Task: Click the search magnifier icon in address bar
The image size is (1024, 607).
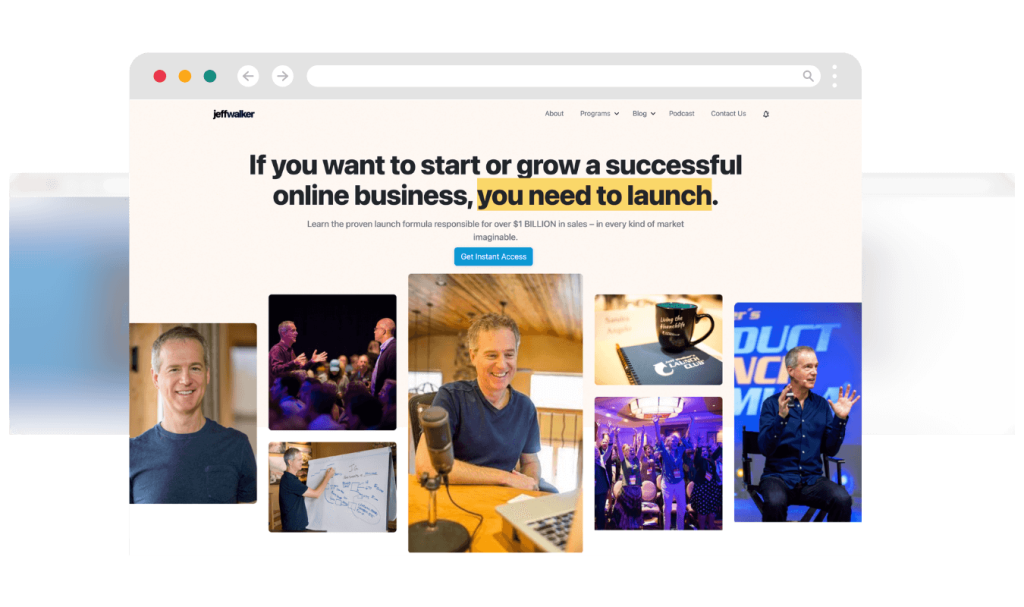Action: coord(808,76)
